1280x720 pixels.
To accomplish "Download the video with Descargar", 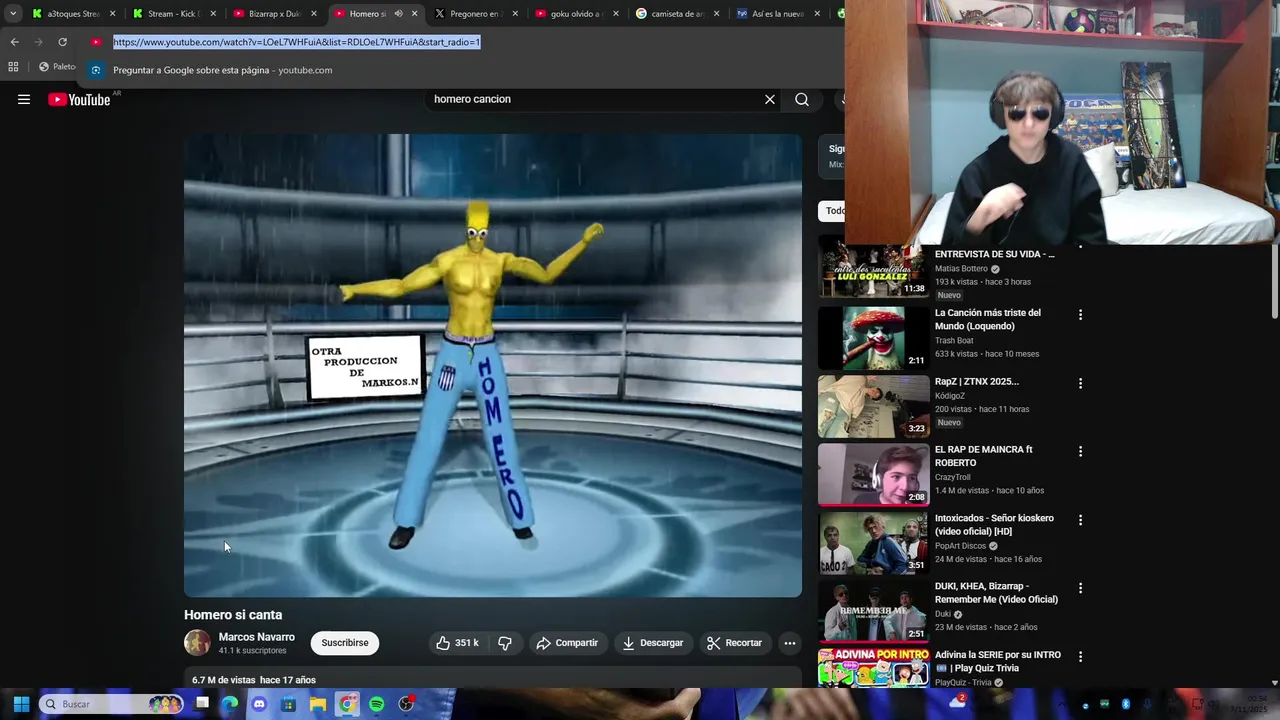I will tap(652, 643).
